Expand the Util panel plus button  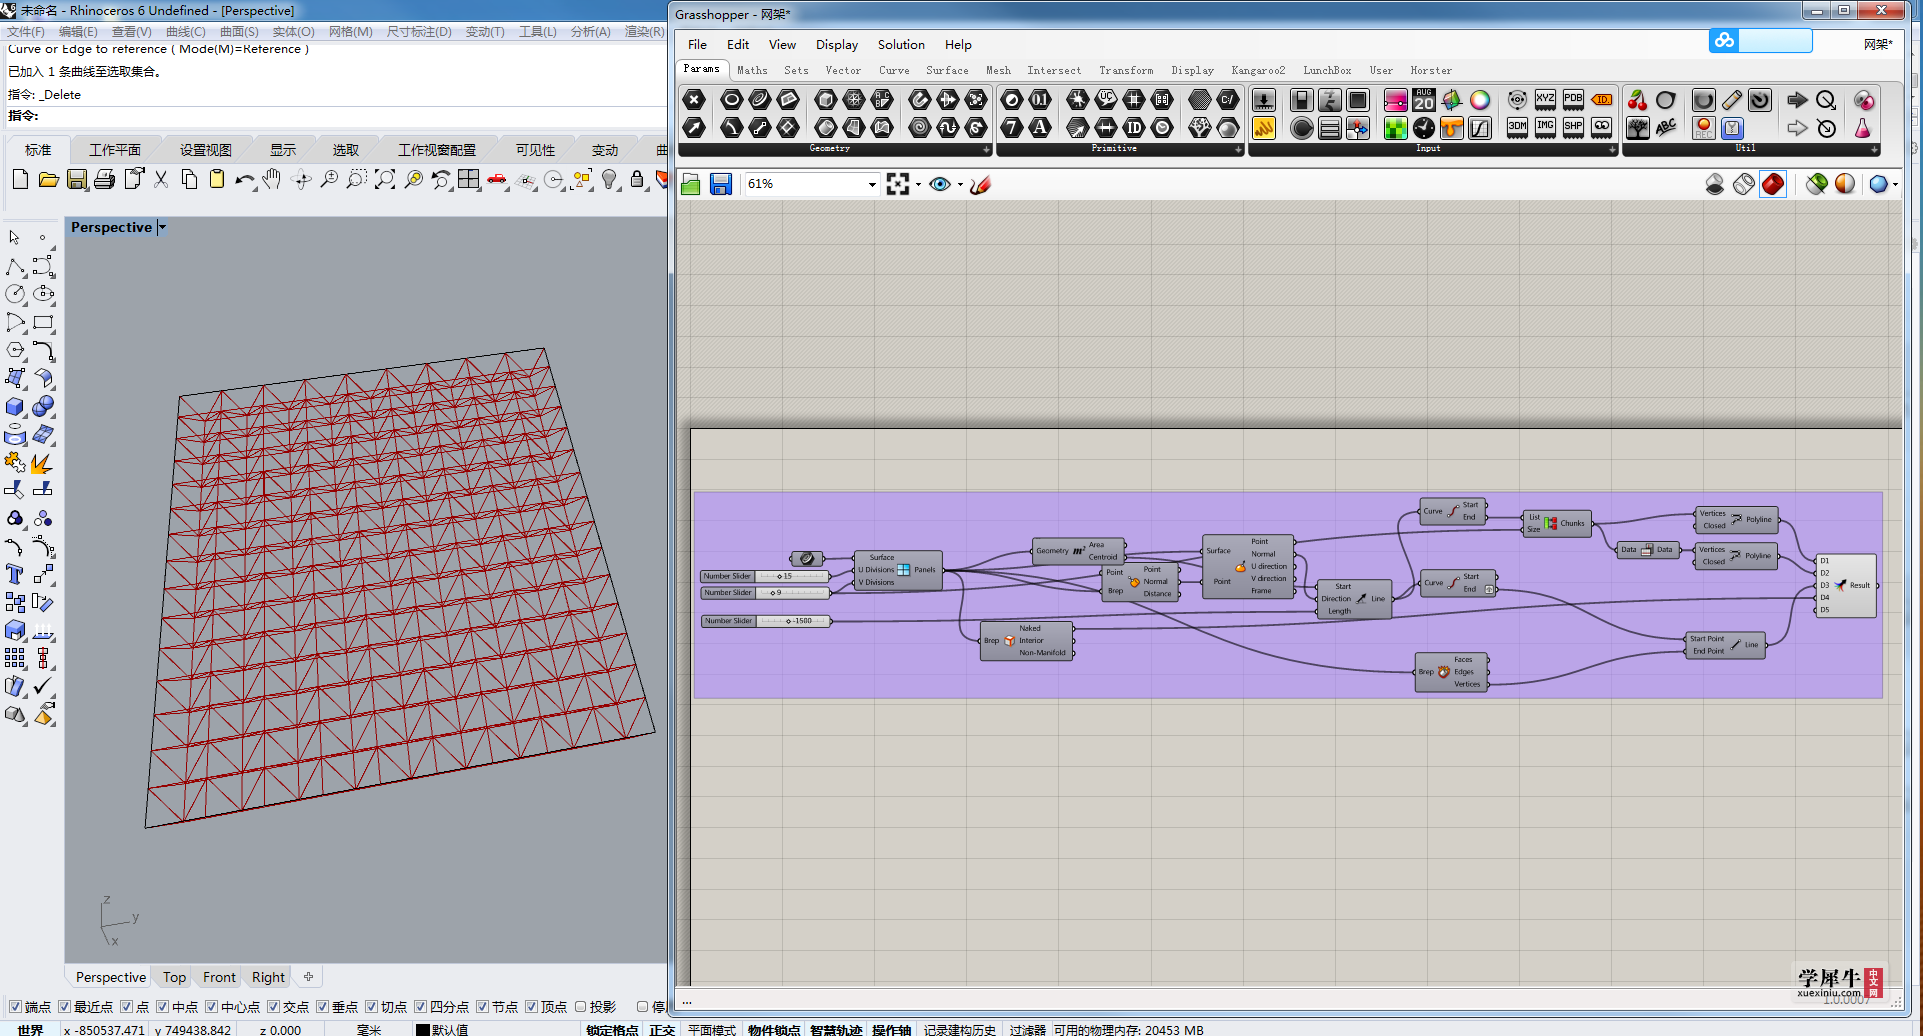[1874, 149]
